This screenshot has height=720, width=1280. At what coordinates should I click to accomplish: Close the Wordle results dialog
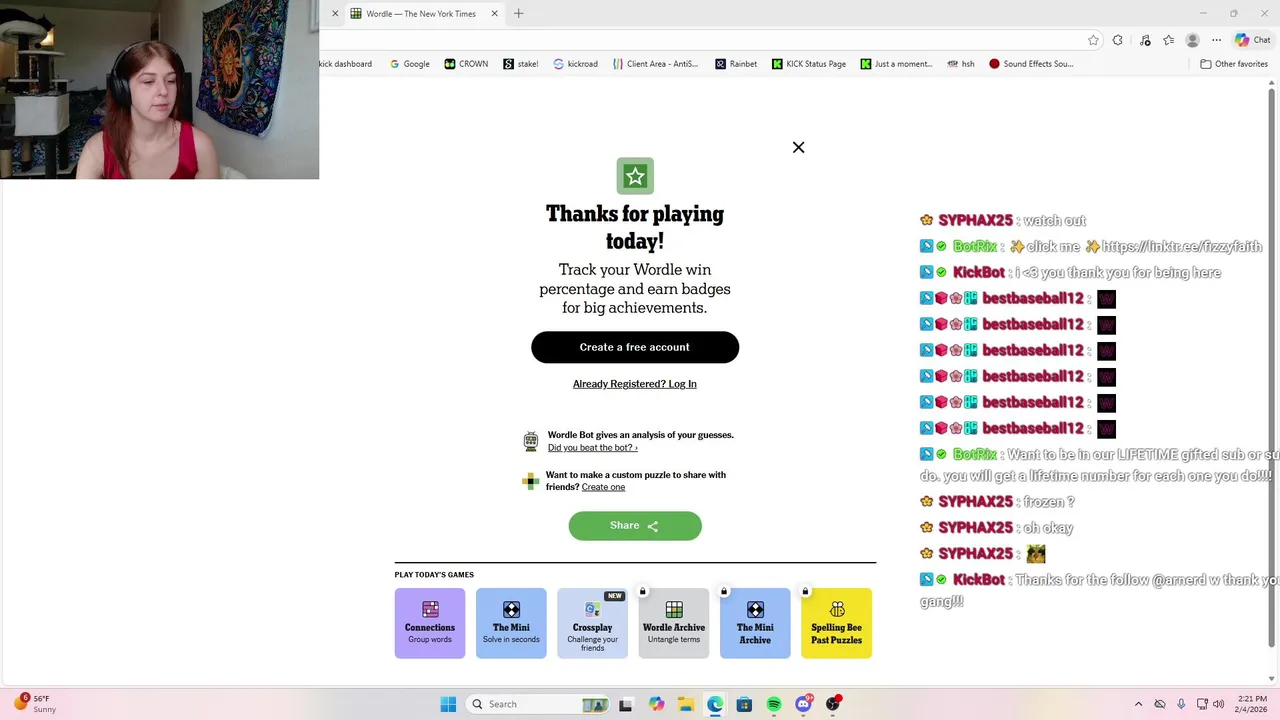[798, 147]
